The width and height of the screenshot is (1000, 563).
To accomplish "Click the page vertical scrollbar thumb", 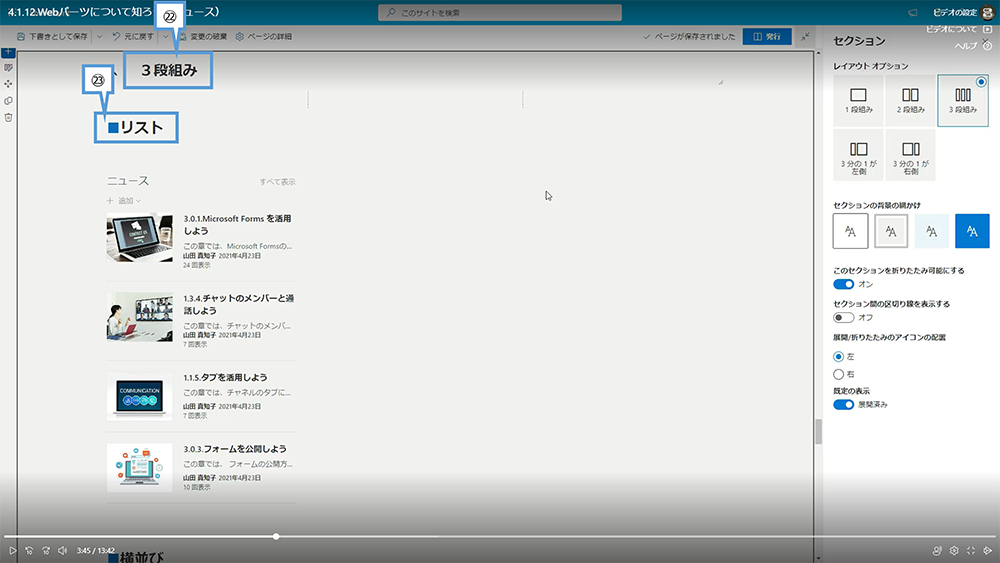I will 818,432.
